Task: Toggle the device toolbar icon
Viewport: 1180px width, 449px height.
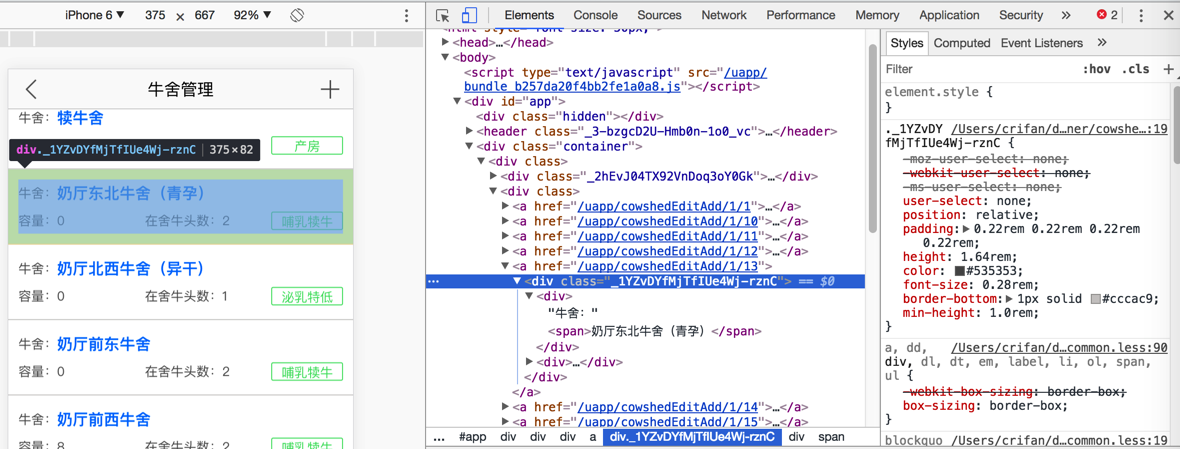Action: [x=470, y=15]
